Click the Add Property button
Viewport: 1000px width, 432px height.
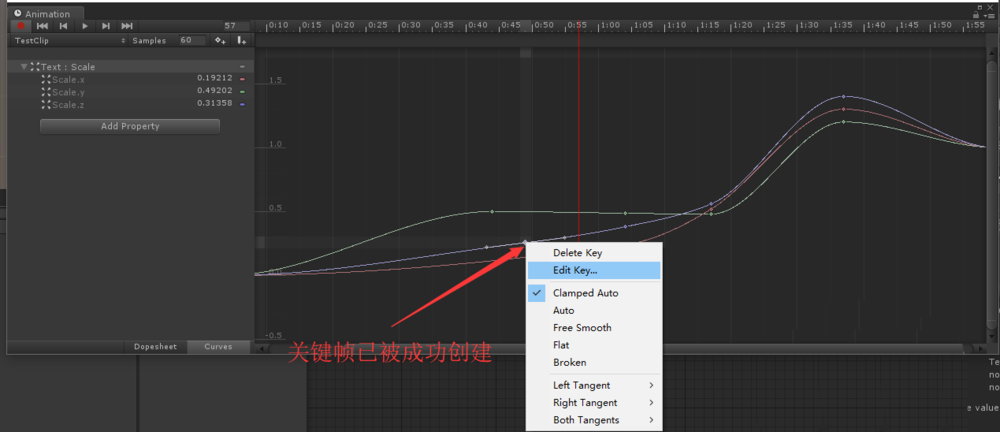click(130, 126)
